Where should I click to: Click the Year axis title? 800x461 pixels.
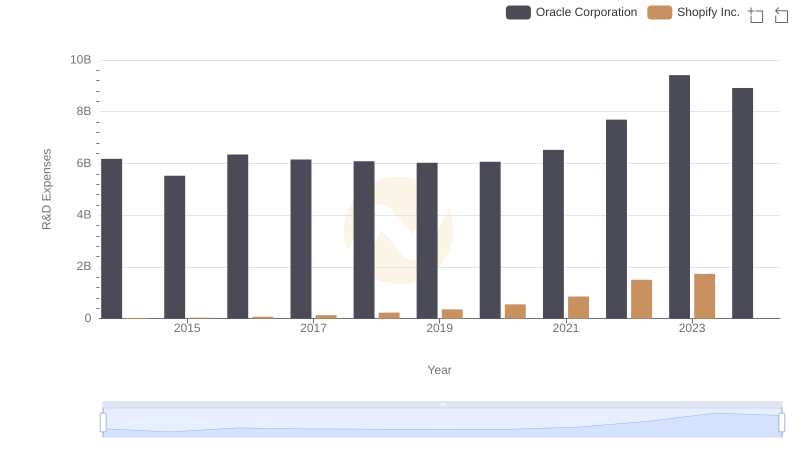[439, 370]
